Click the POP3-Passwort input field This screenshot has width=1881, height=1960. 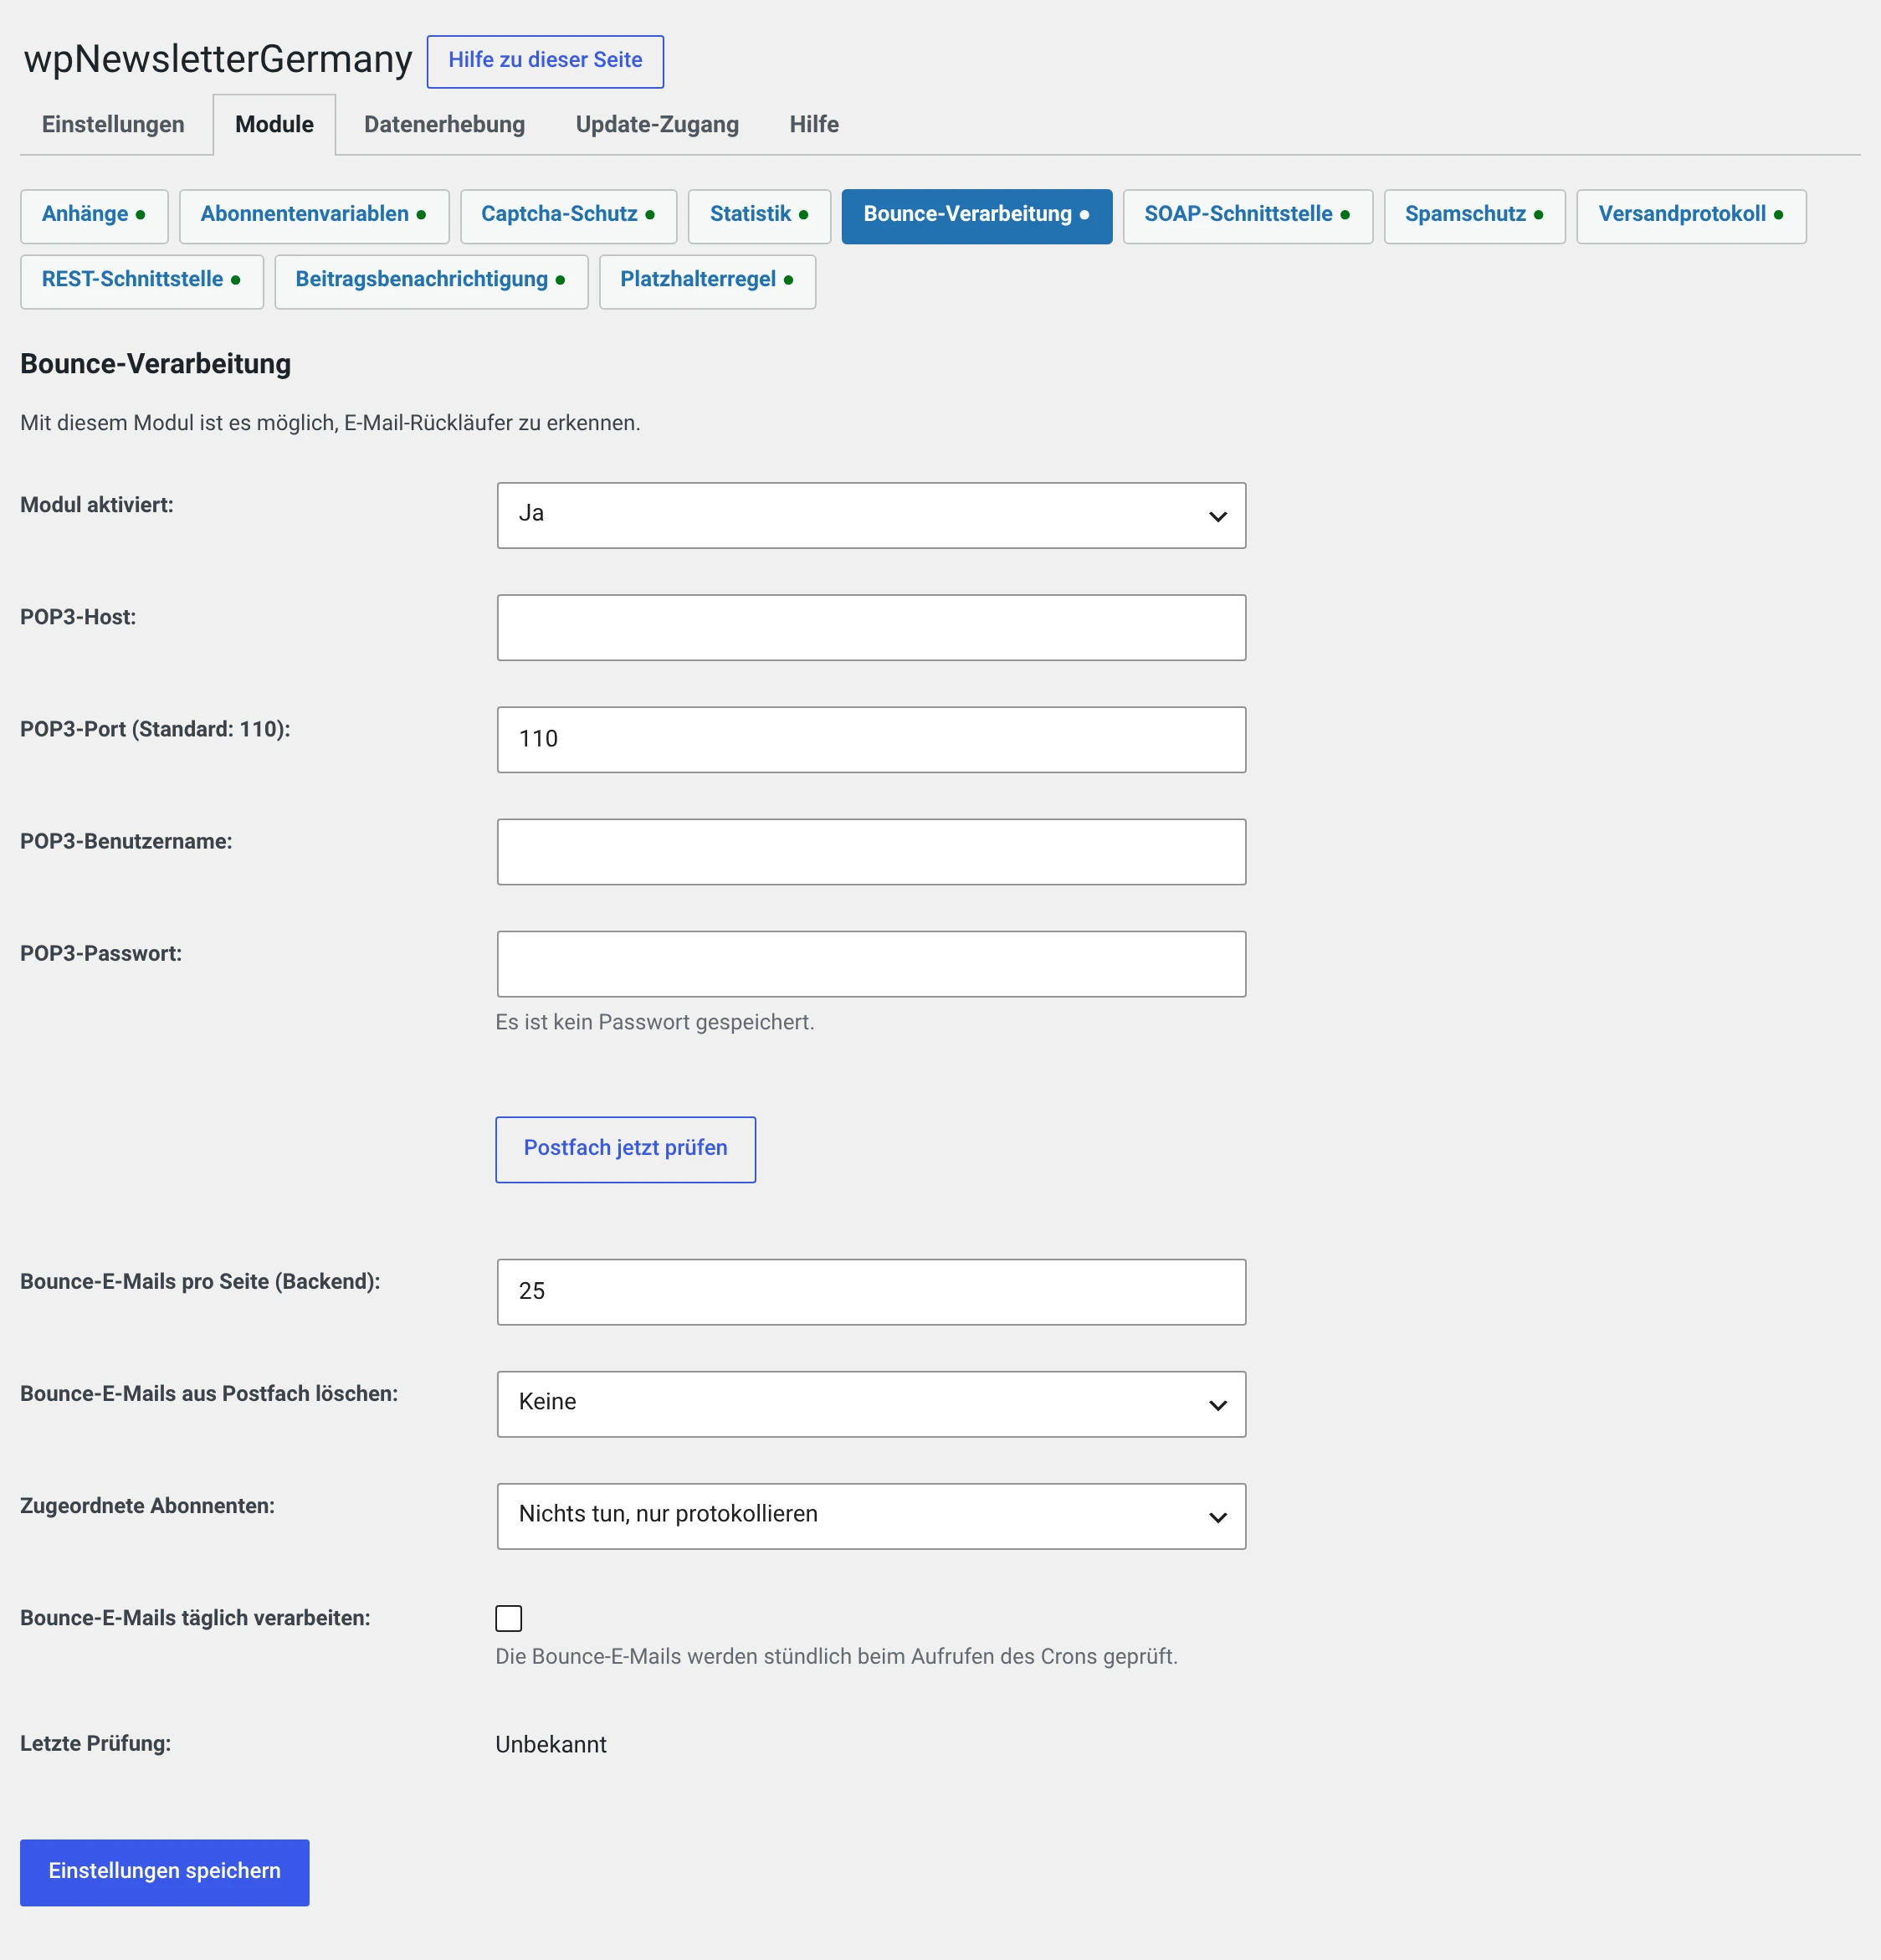[x=871, y=963]
